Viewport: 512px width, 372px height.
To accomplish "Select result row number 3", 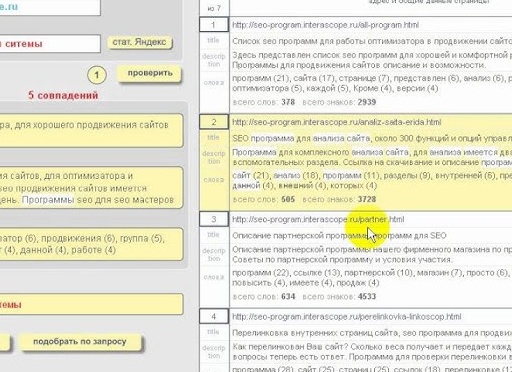I will [x=214, y=219].
